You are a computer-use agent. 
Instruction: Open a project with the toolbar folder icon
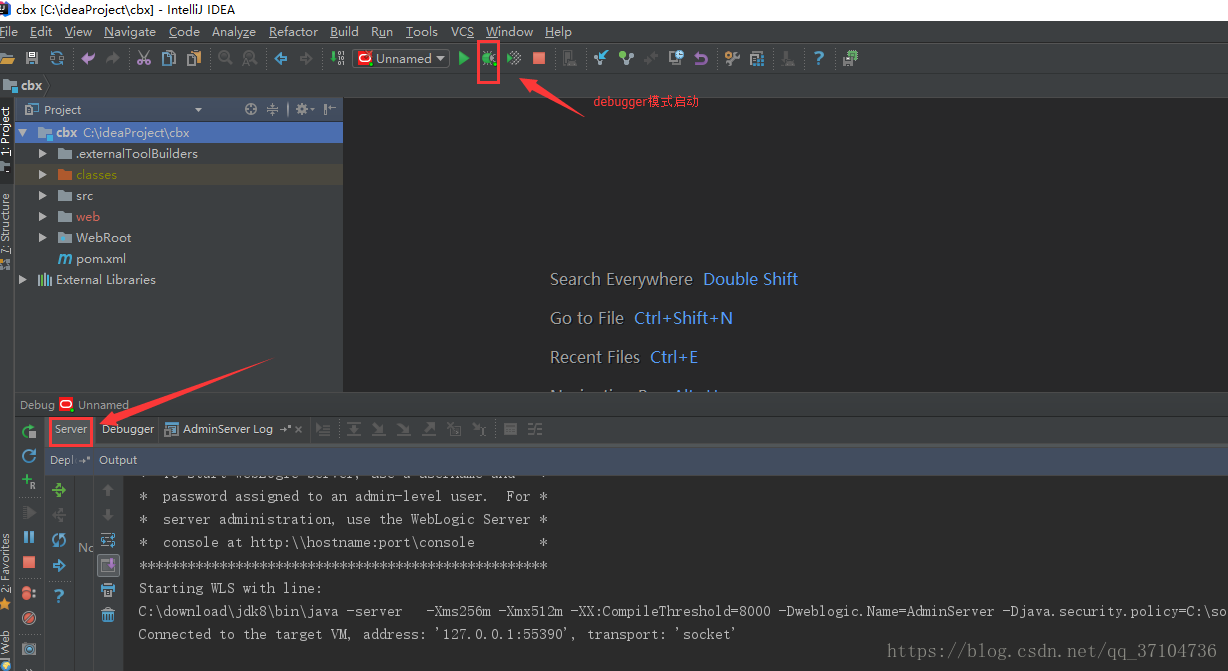8,58
